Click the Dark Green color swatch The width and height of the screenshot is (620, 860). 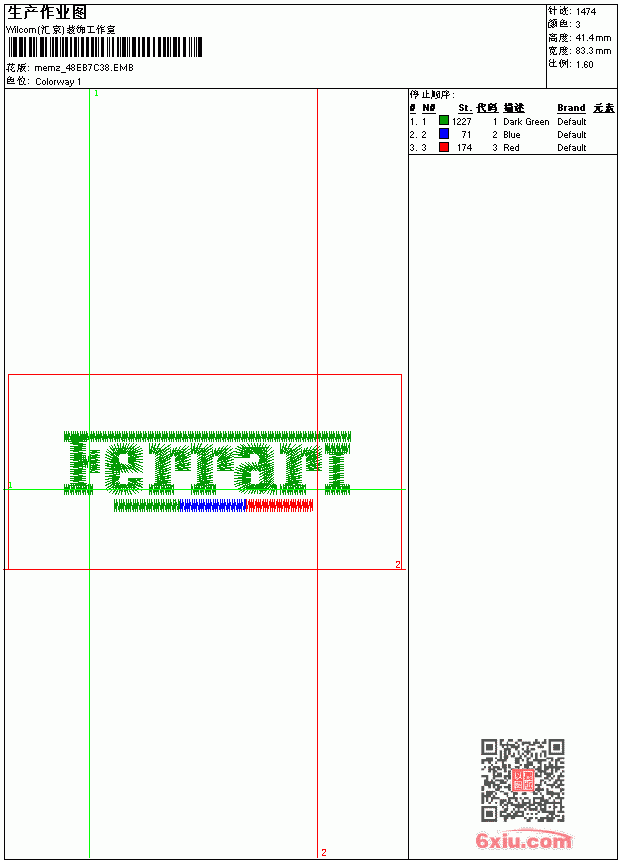[444, 121]
